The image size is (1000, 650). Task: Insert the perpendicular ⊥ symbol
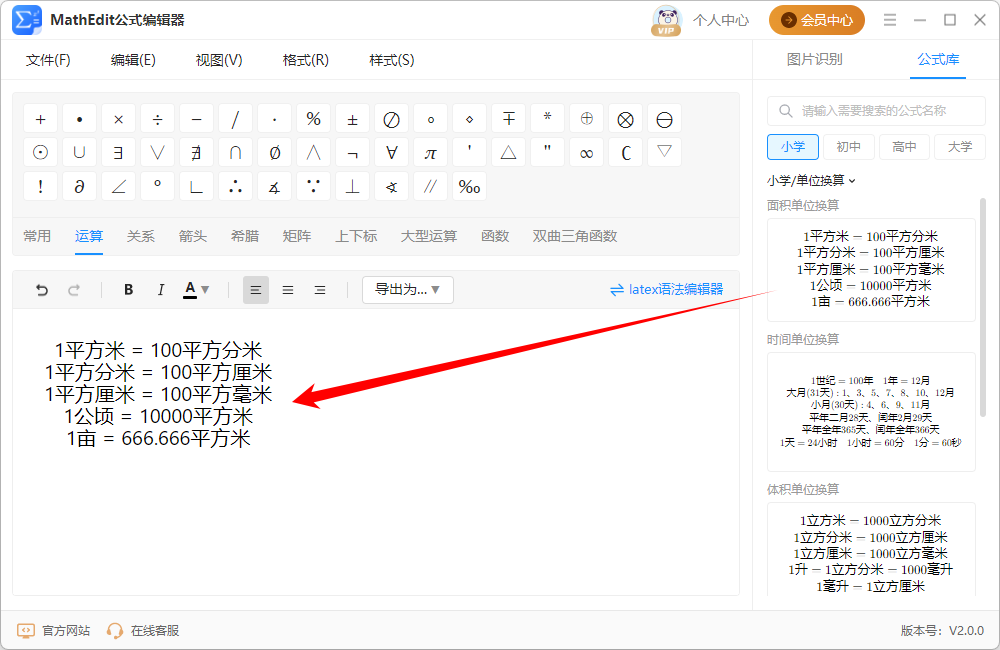tap(352, 186)
